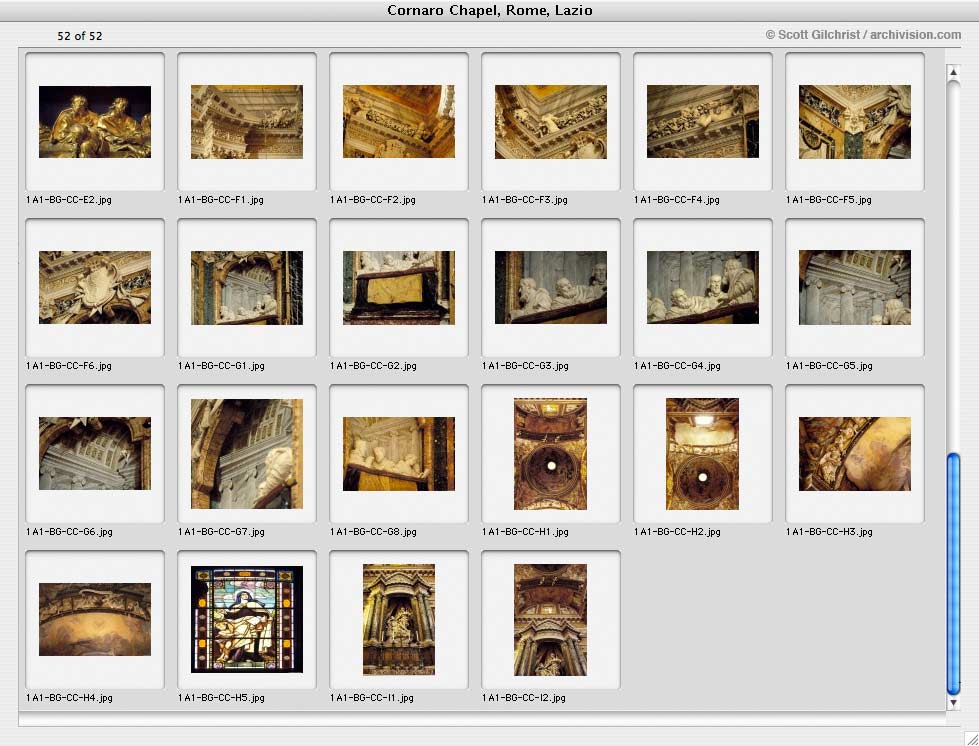Click the filename label 1A1-BG-CC-H2.jpg

[x=677, y=532]
